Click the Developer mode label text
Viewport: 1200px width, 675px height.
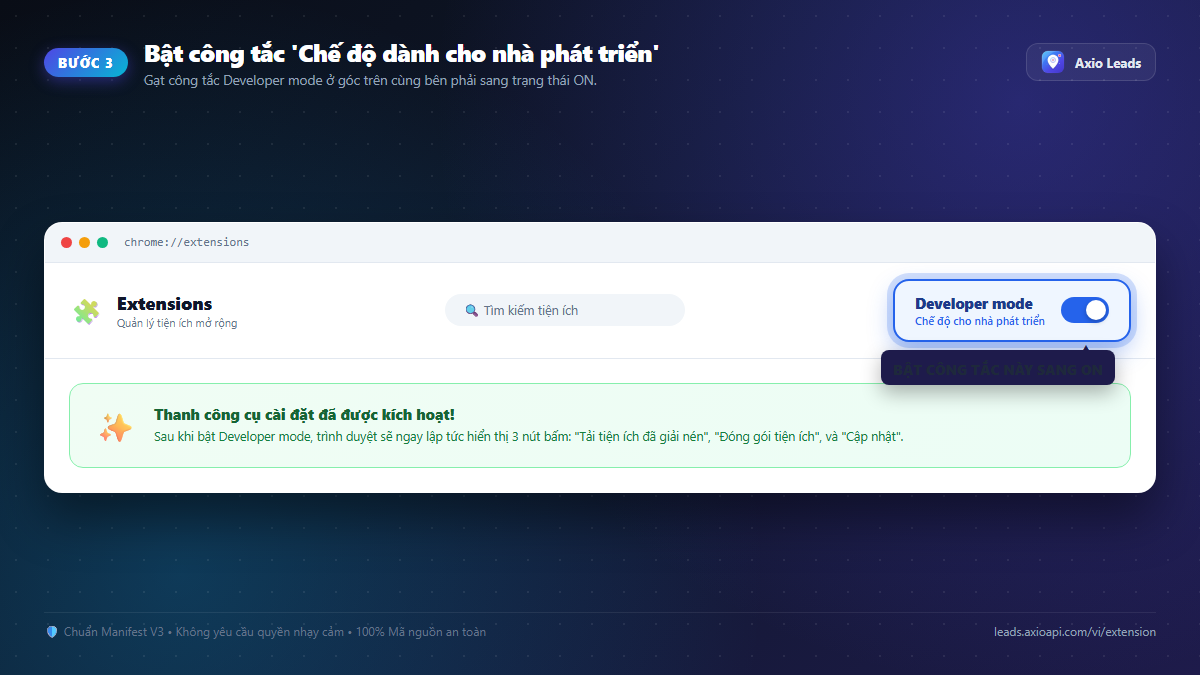974,304
